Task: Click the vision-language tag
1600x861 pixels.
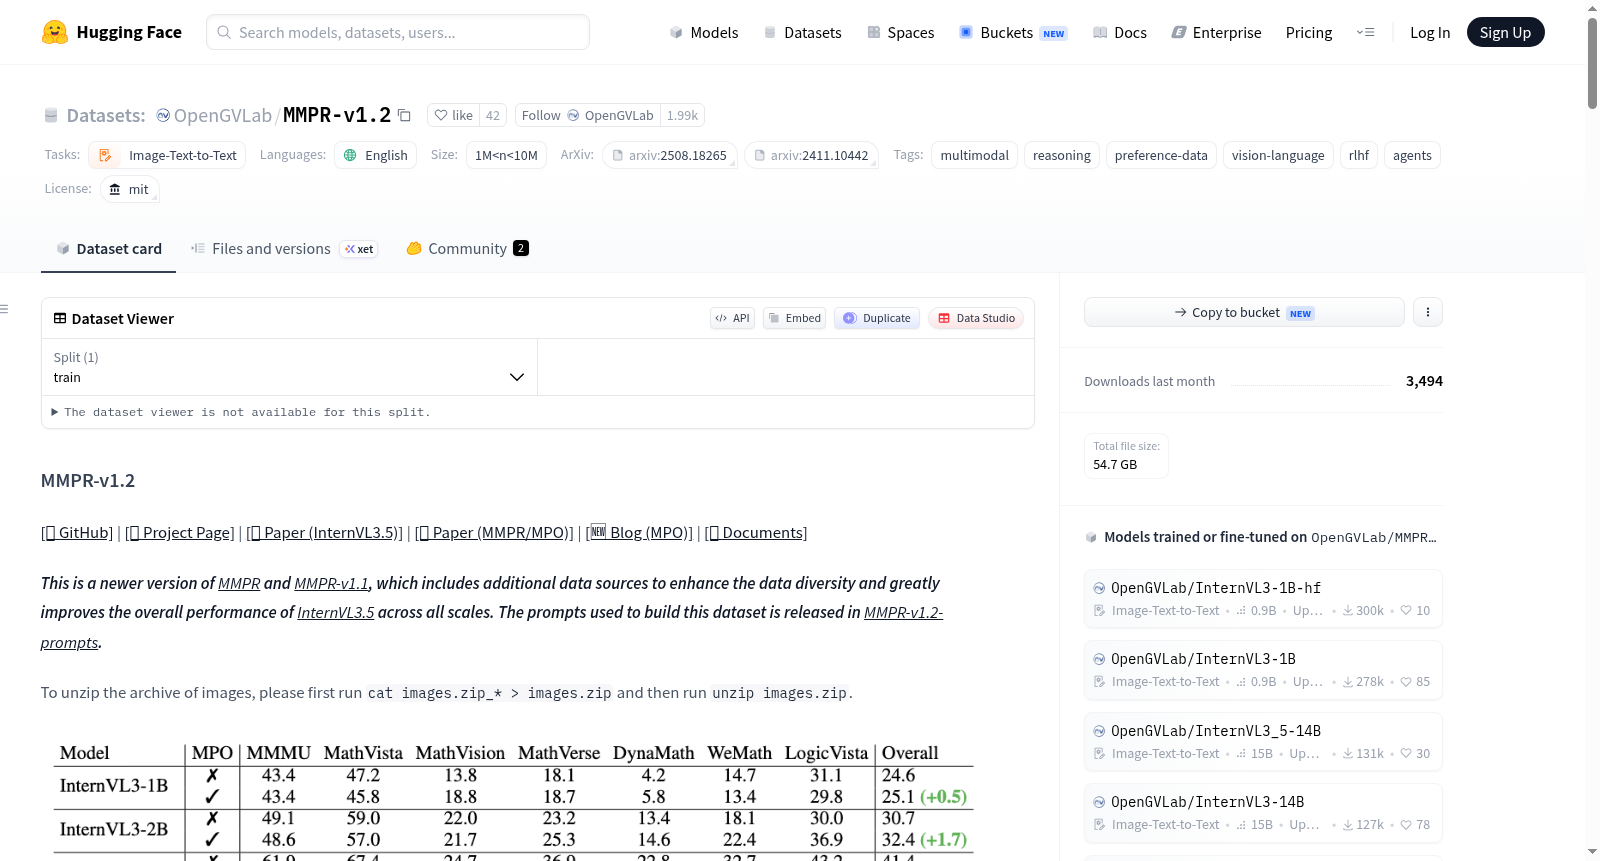Action: [x=1278, y=155]
